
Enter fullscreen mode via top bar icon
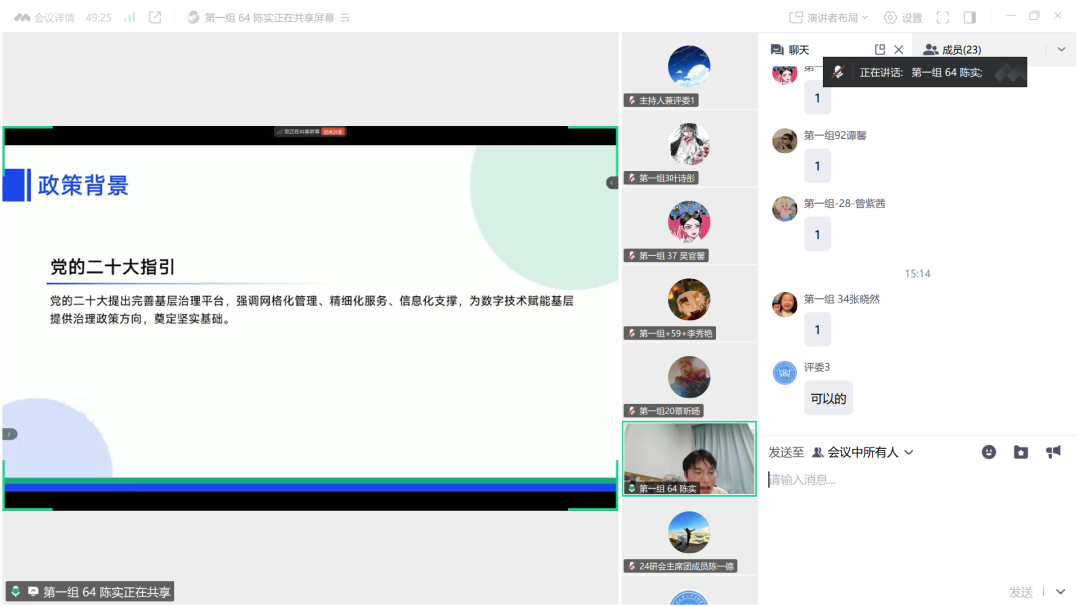tap(942, 18)
